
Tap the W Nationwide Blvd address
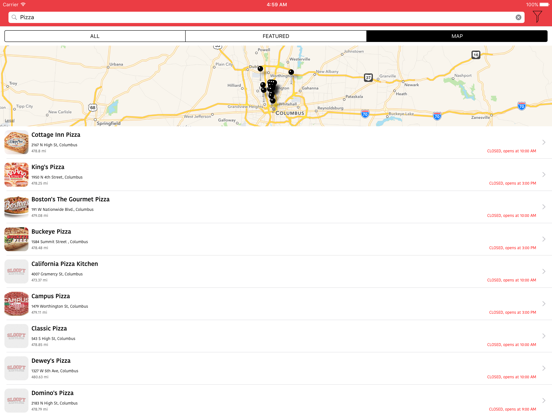tap(62, 209)
